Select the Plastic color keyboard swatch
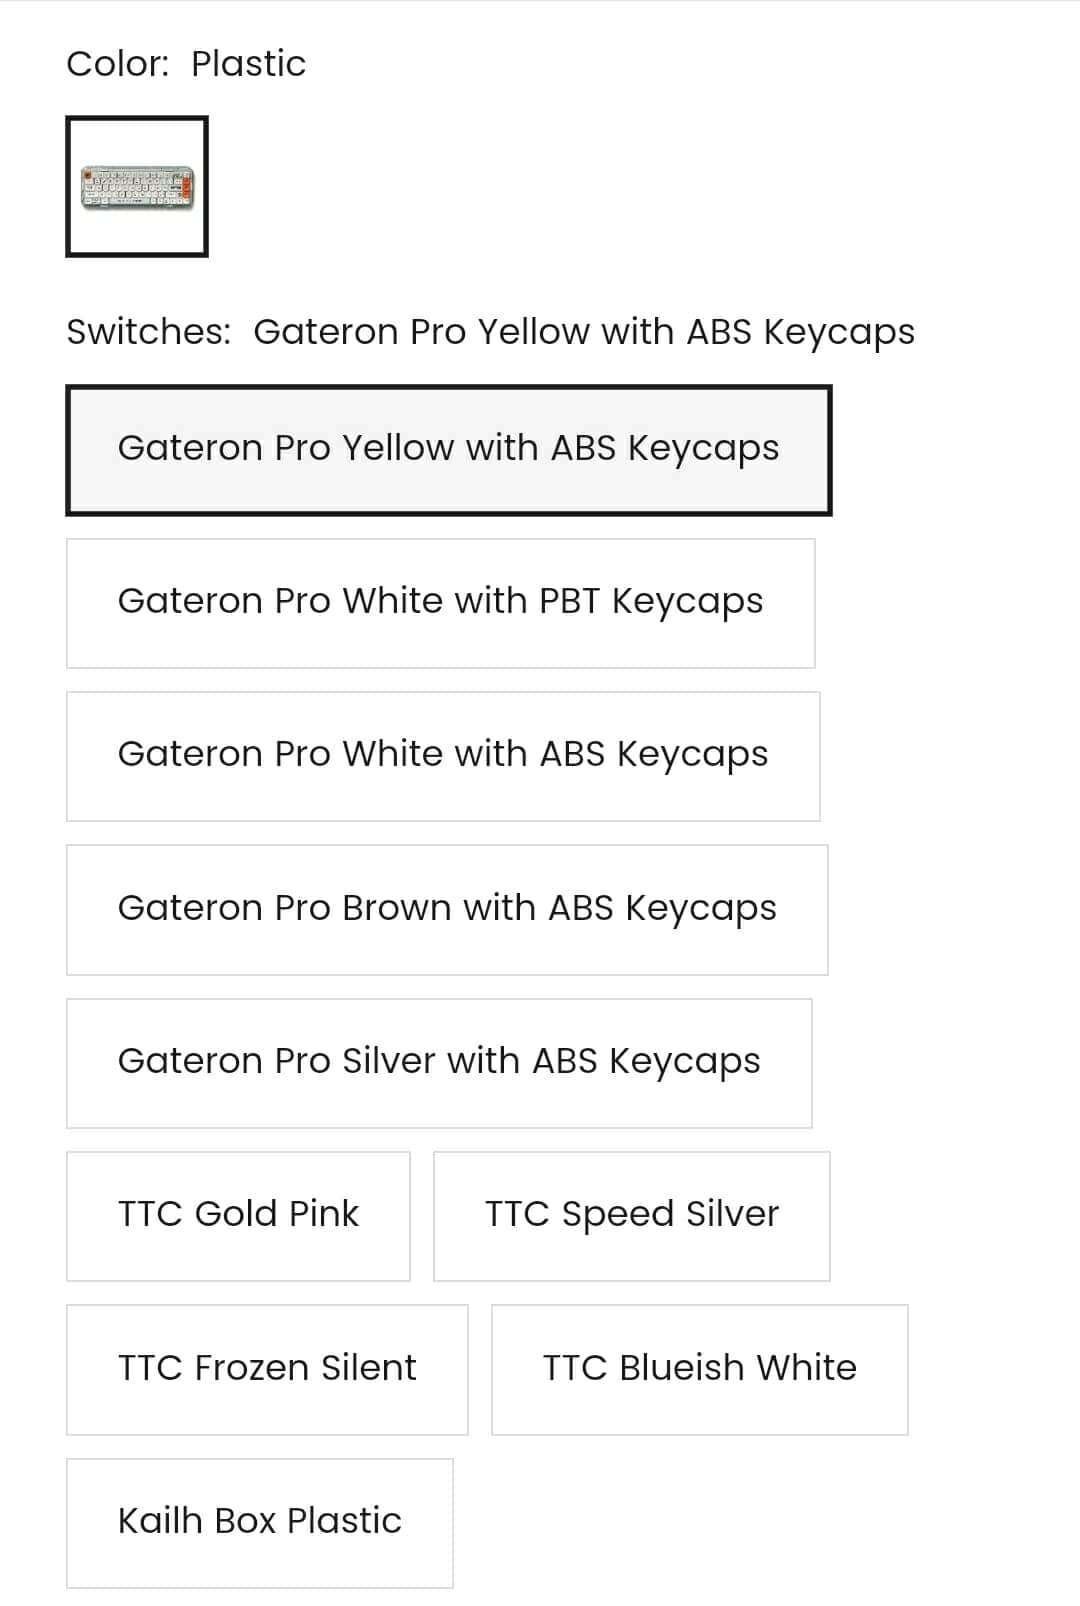 137,187
